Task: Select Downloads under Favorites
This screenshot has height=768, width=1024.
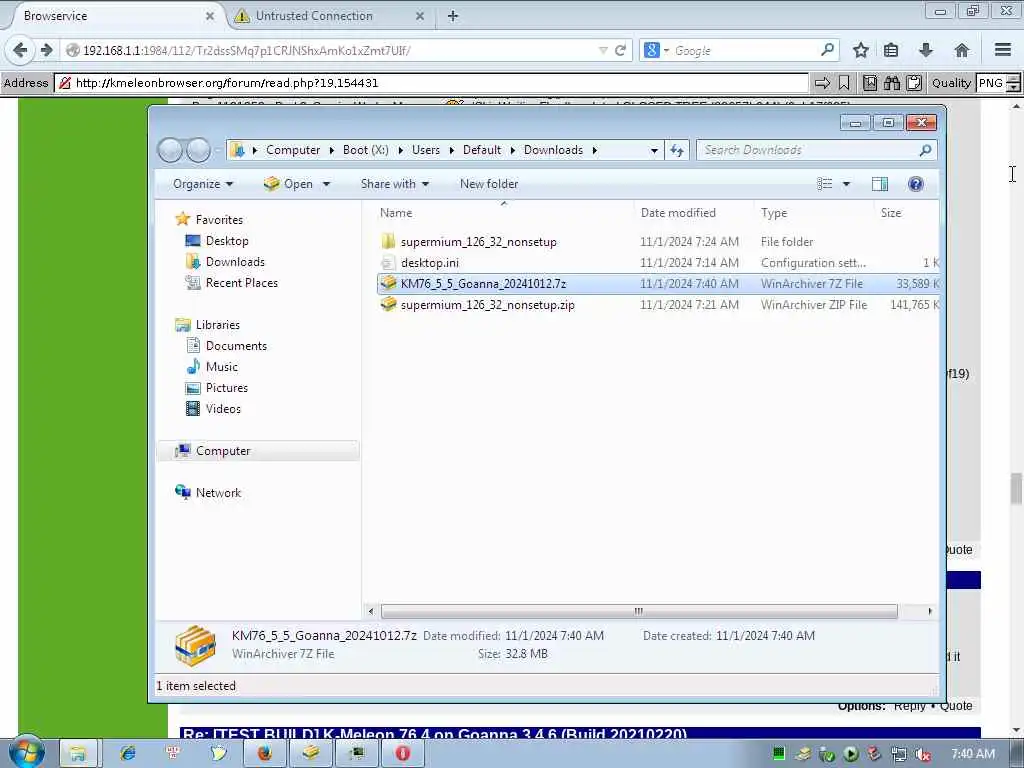Action: coord(234,262)
